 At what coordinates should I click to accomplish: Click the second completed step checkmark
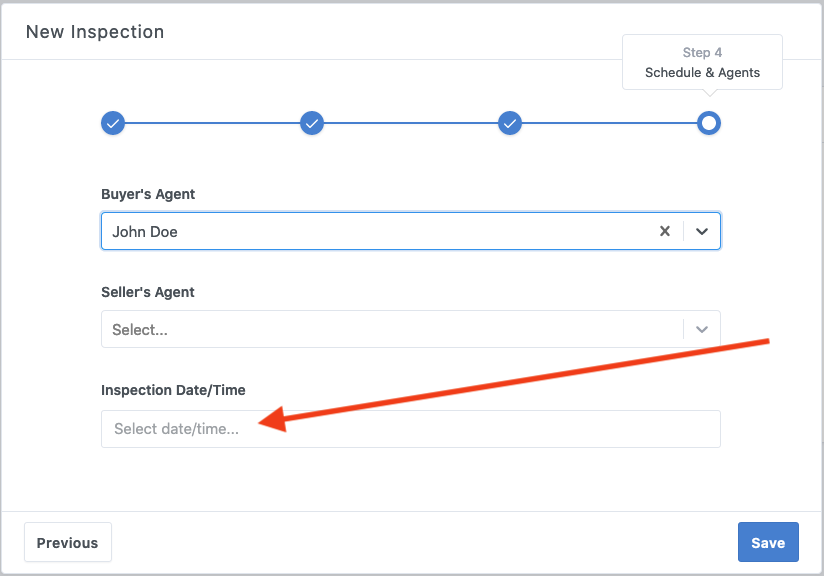coord(312,123)
